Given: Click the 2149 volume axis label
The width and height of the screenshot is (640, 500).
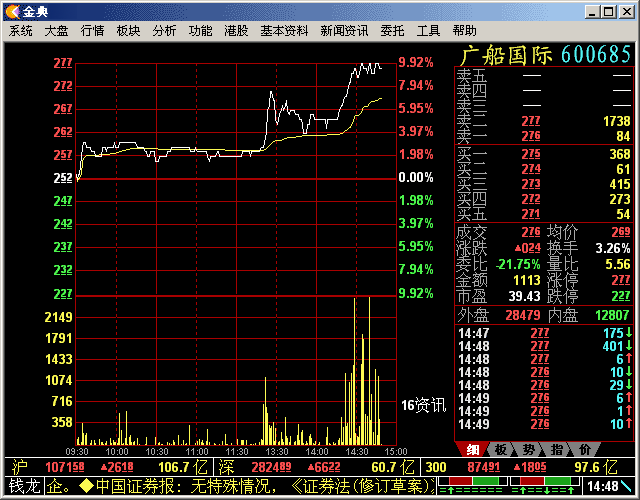Looking at the screenshot, I should pos(58,317).
